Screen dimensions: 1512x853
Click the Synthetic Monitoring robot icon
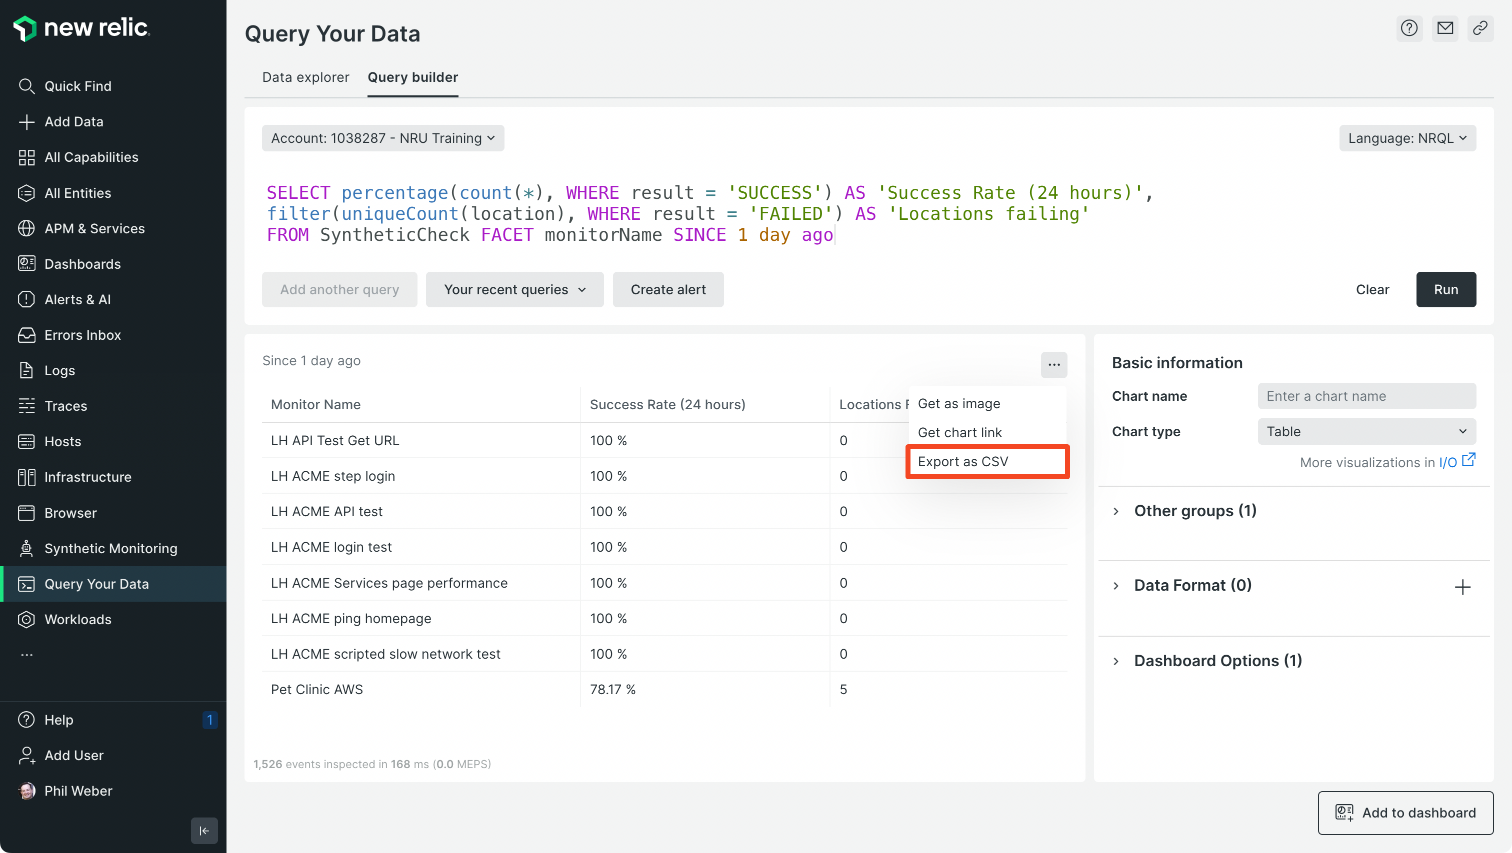click(27, 548)
